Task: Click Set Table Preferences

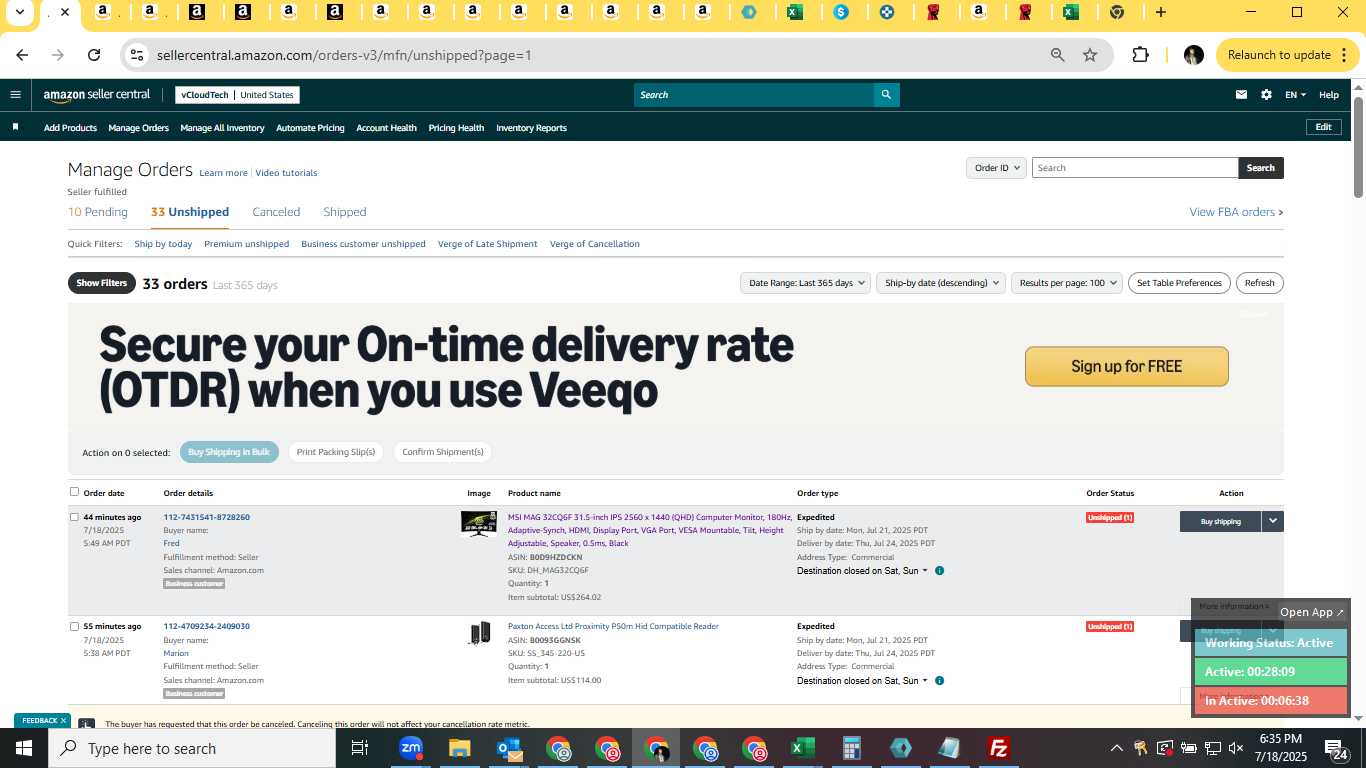Action: coord(1179,283)
